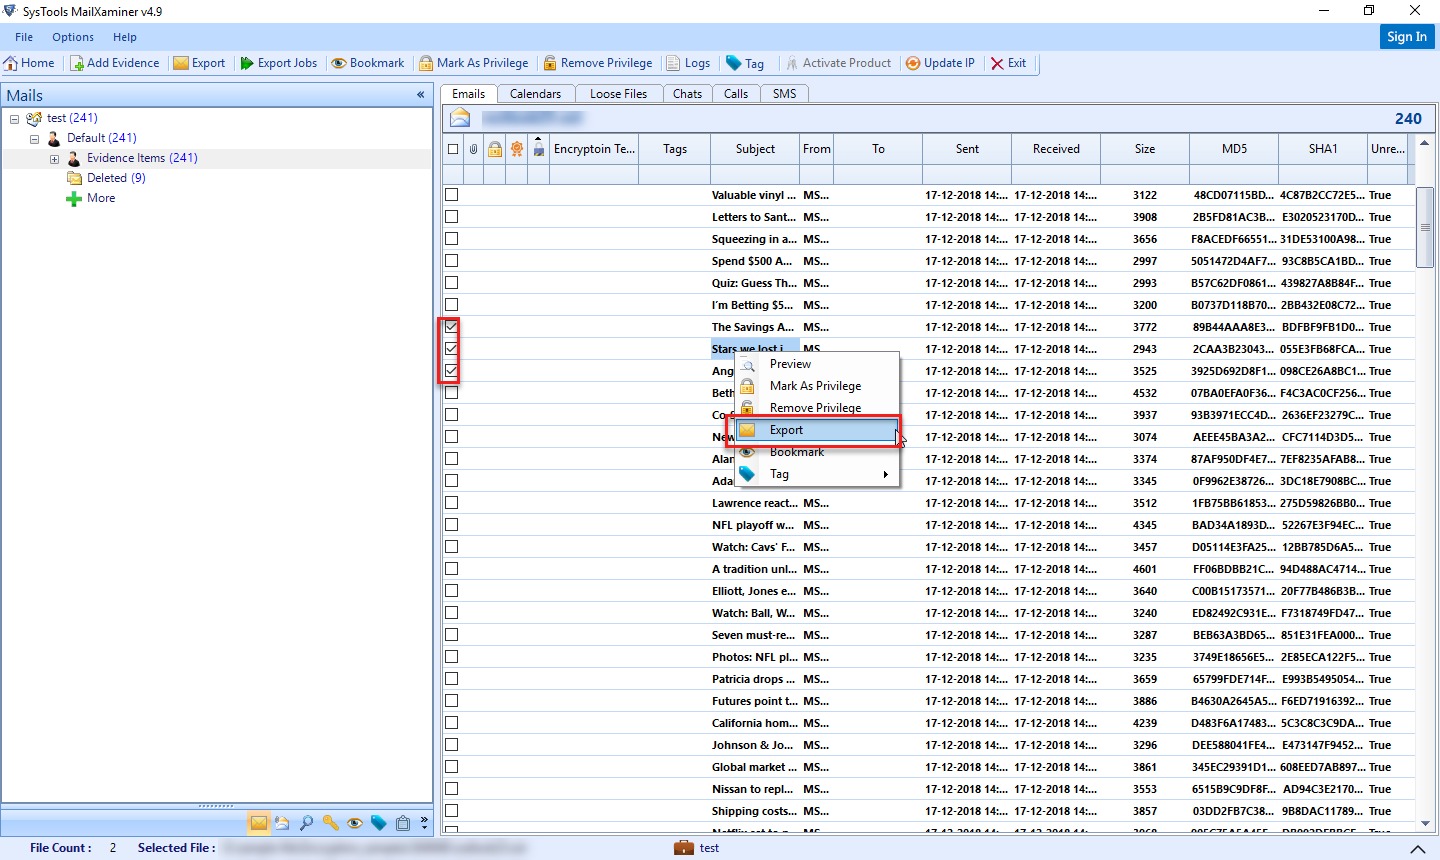The image size is (1440, 860).
Task: Click Update IP in toolbar
Action: point(940,63)
